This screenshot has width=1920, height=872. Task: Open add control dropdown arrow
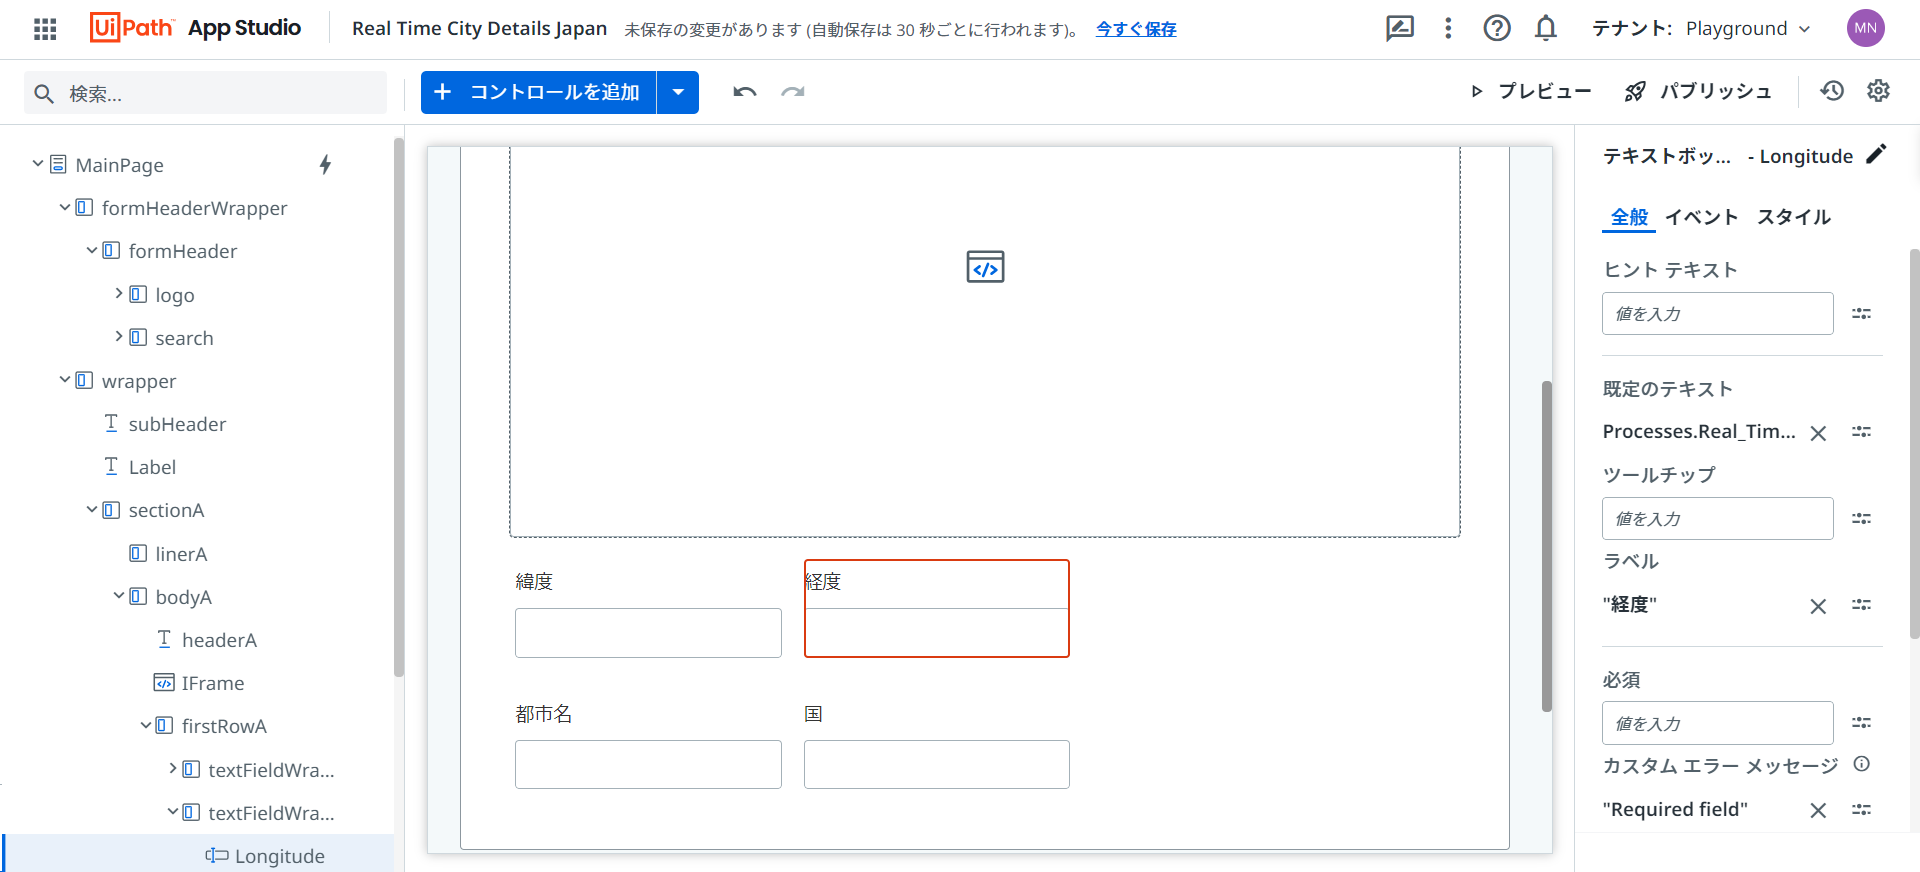click(x=678, y=92)
